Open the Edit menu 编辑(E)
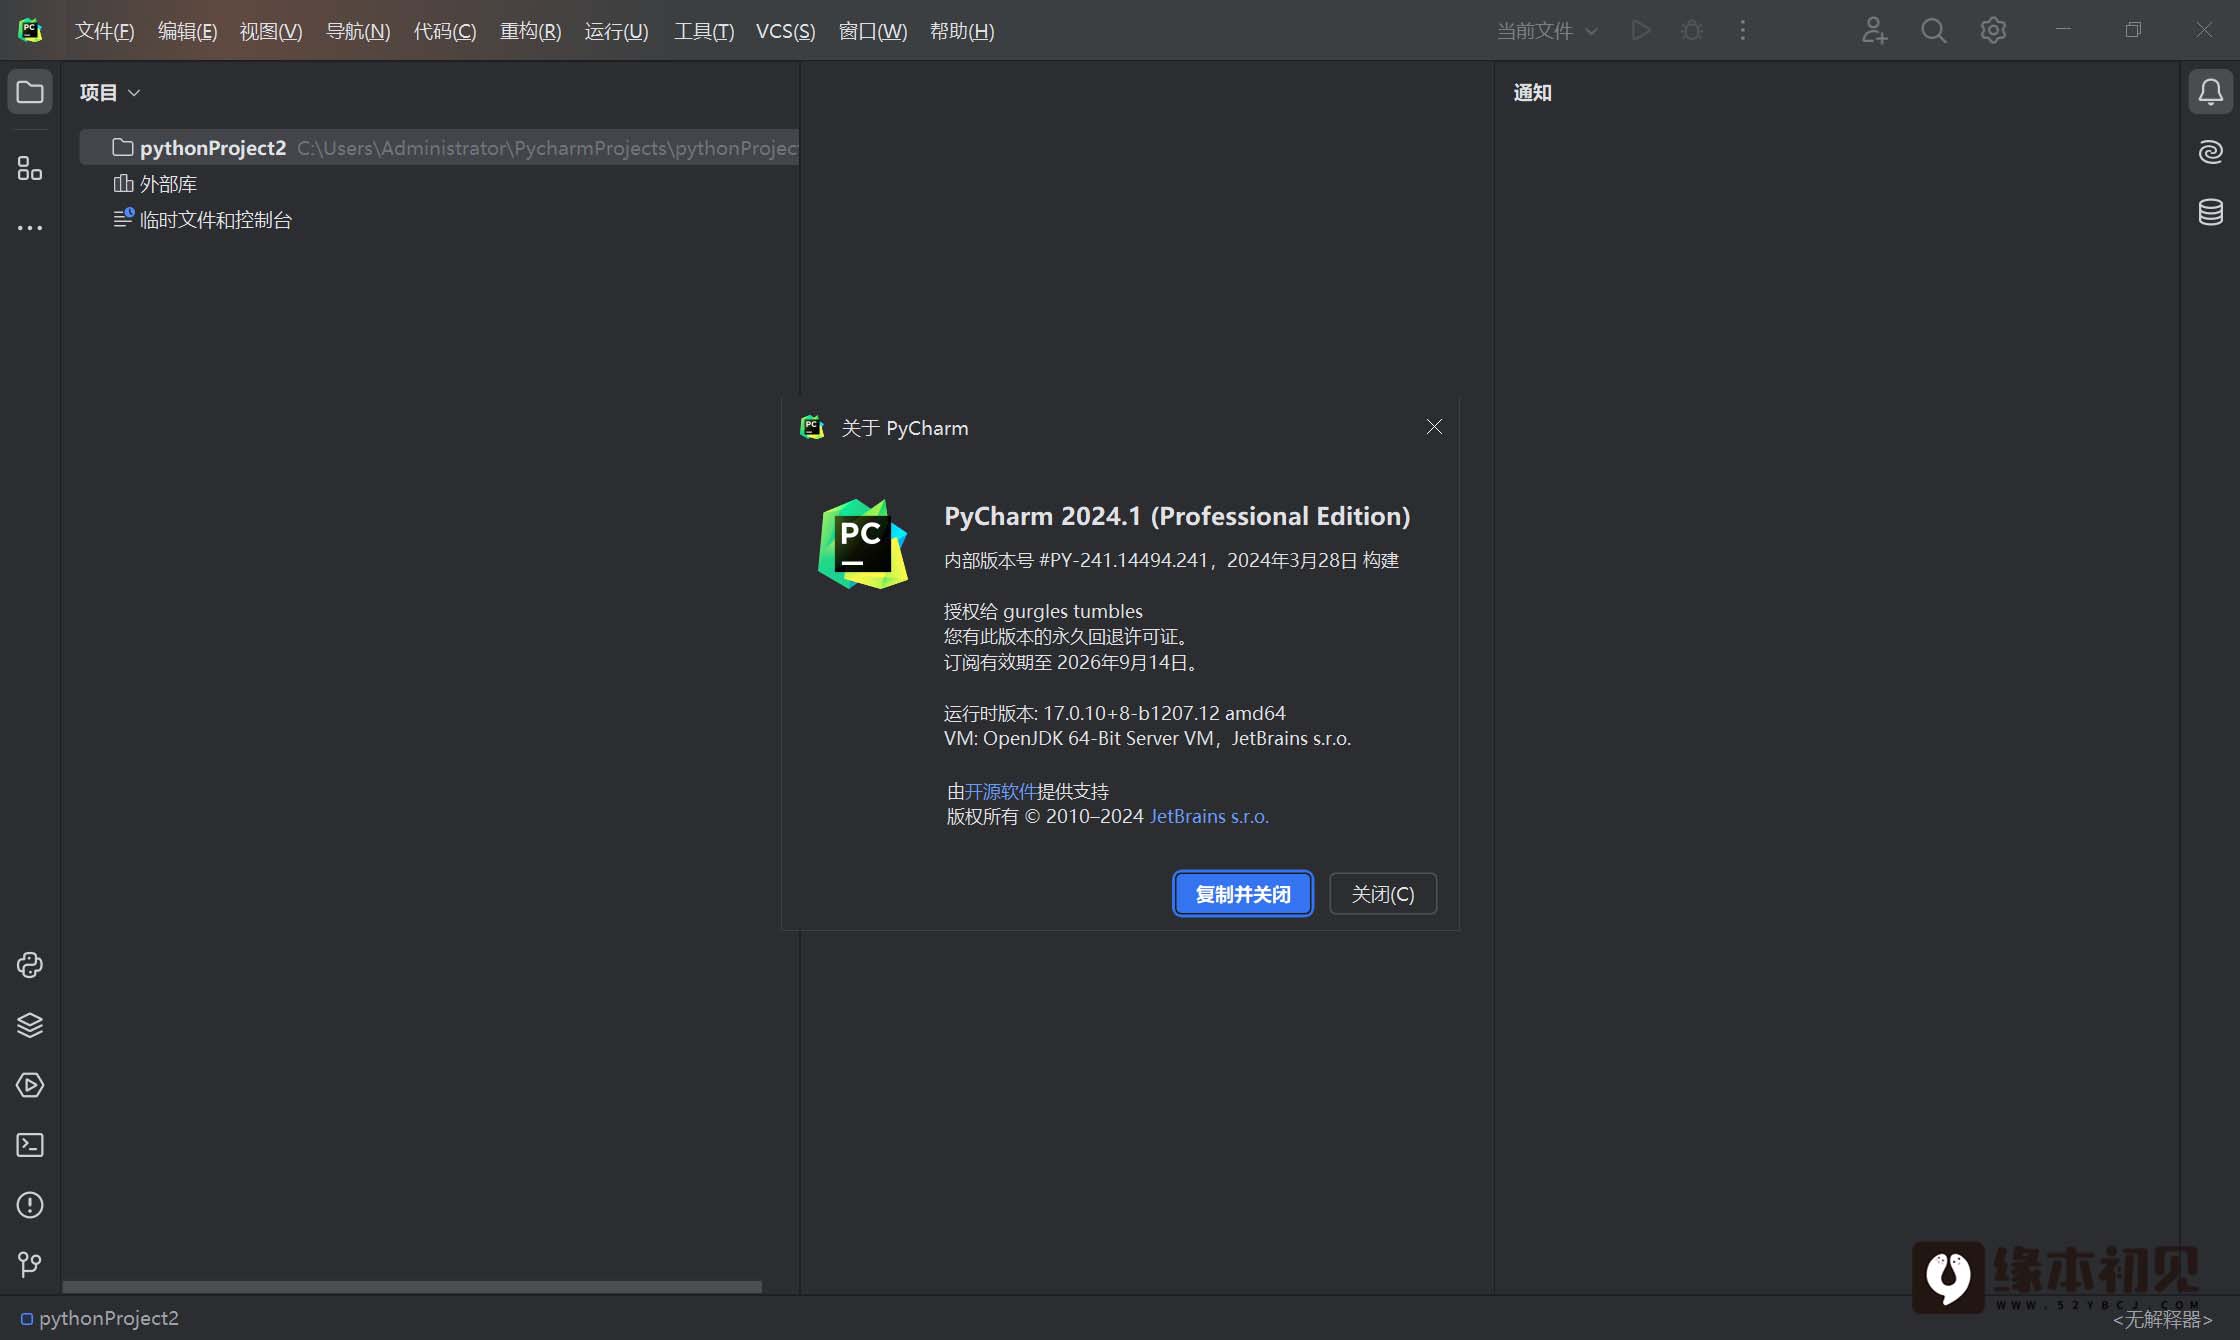The height and width of the screenshot is (1340, 2240). tap(187, 31)
